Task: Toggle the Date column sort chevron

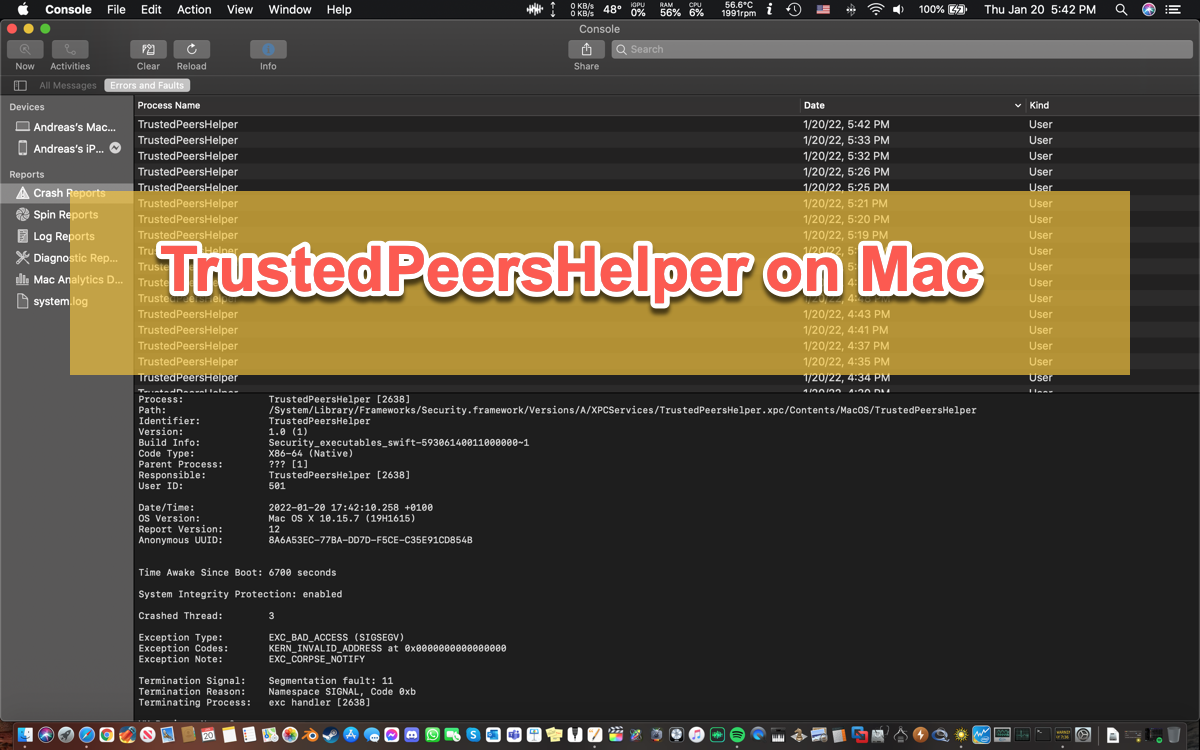Action: click(1018, 105)
